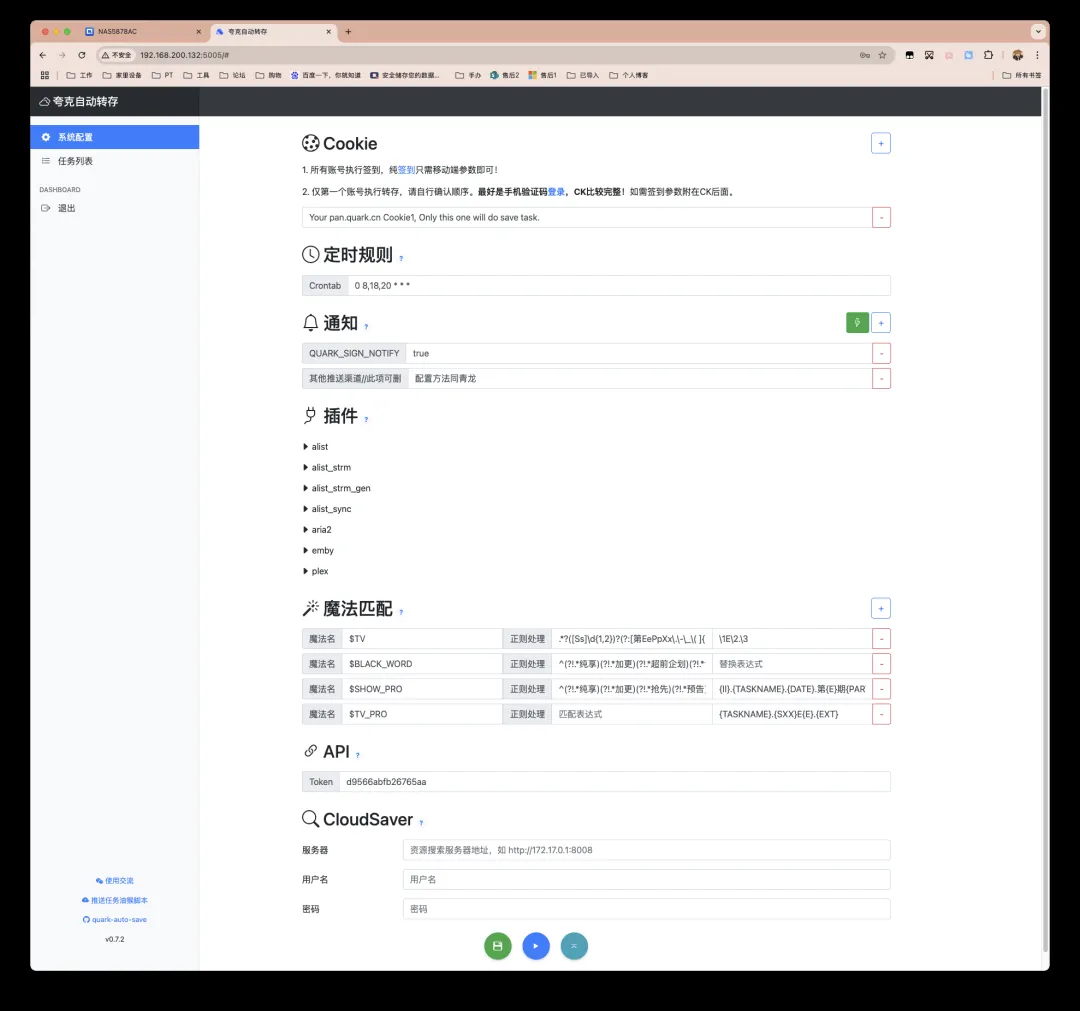Click the teal scroll-to-top button
The height and width of the screenshot is (1011, 1080).
[574, 946]
